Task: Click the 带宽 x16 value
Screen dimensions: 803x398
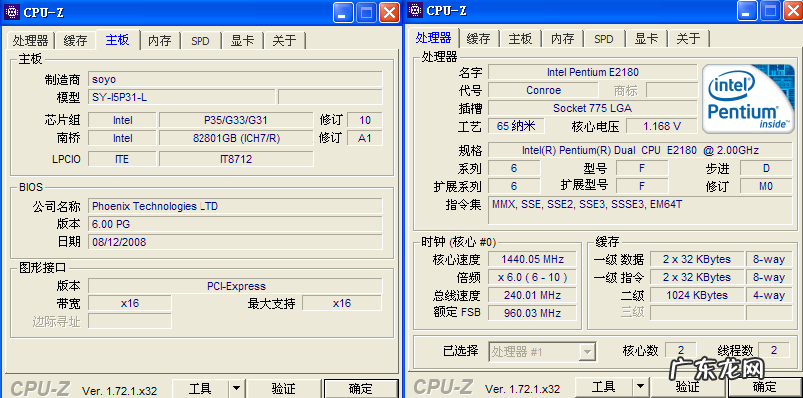Action: click(x=130, y=303)
